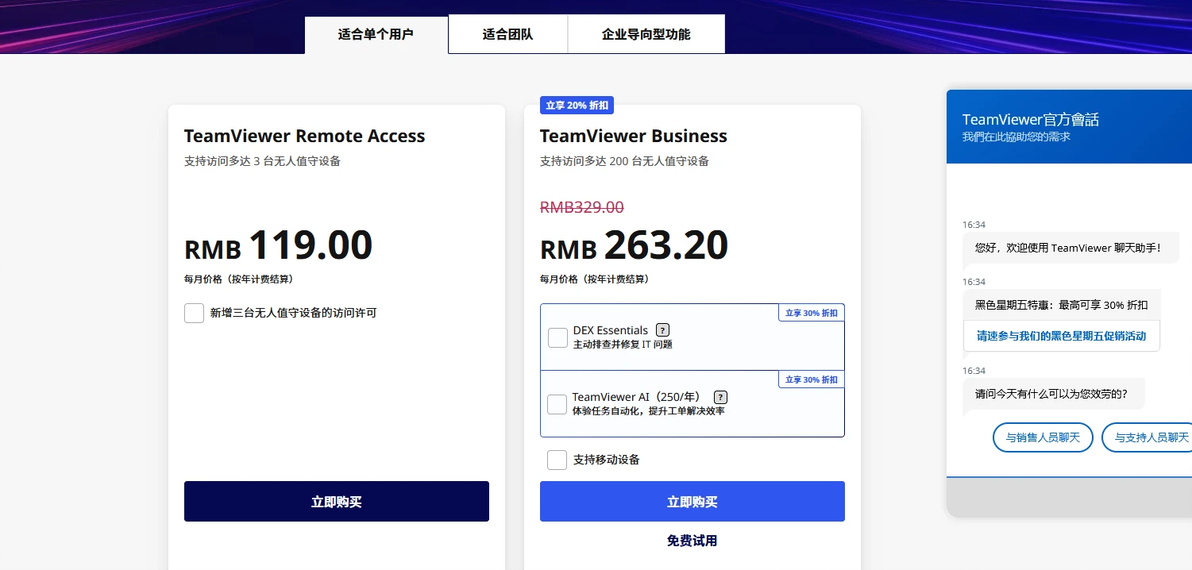1192x570 pixels.
Task: Switch to the 适合团队 tab
Action: tap(508, 34)
